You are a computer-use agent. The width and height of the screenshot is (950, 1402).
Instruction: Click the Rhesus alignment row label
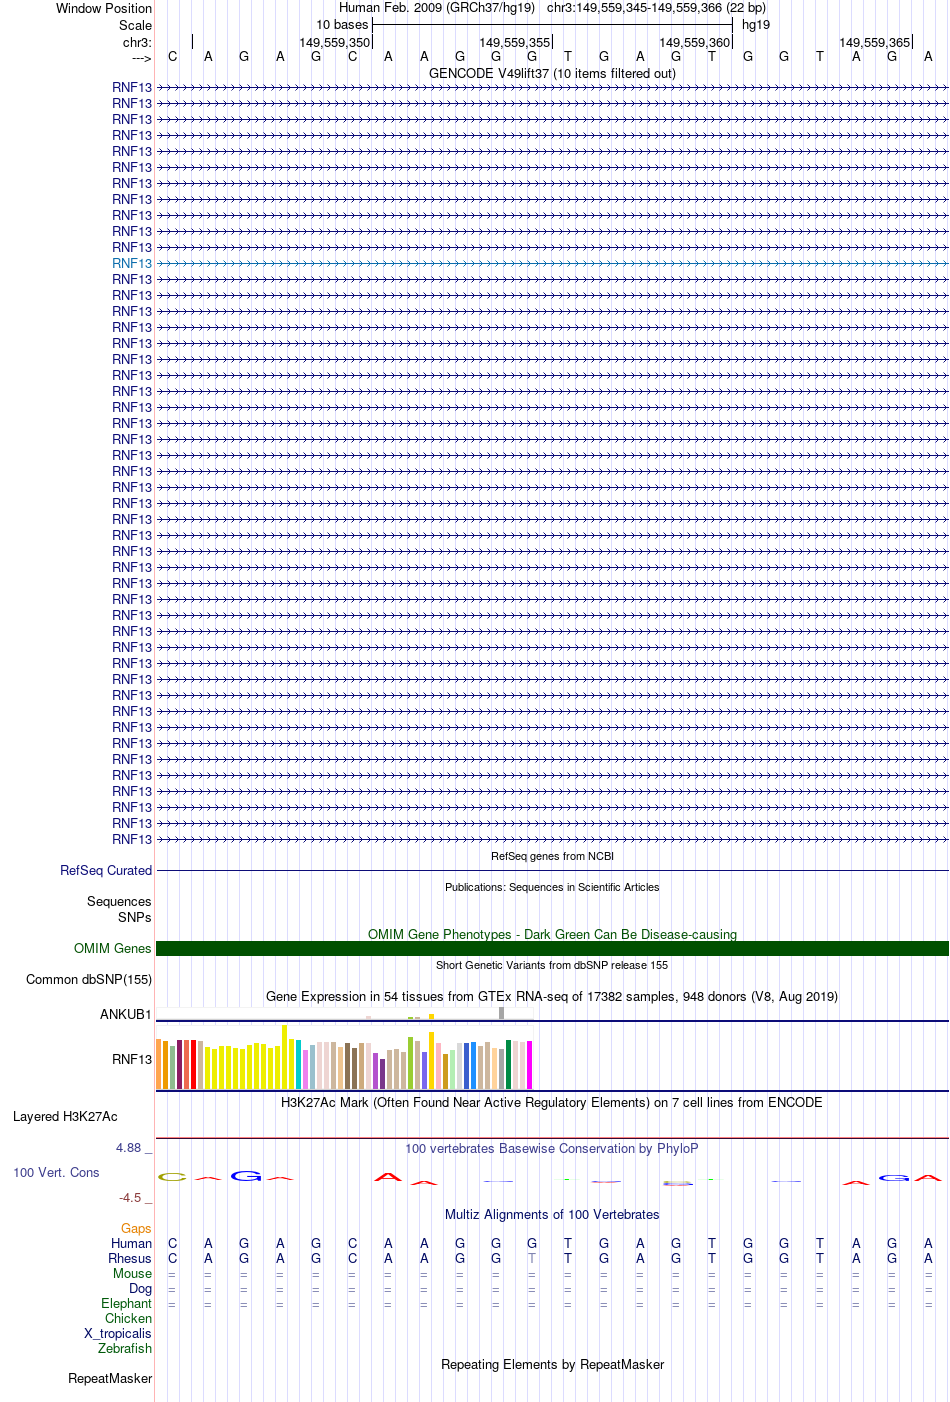point(130,1258)
